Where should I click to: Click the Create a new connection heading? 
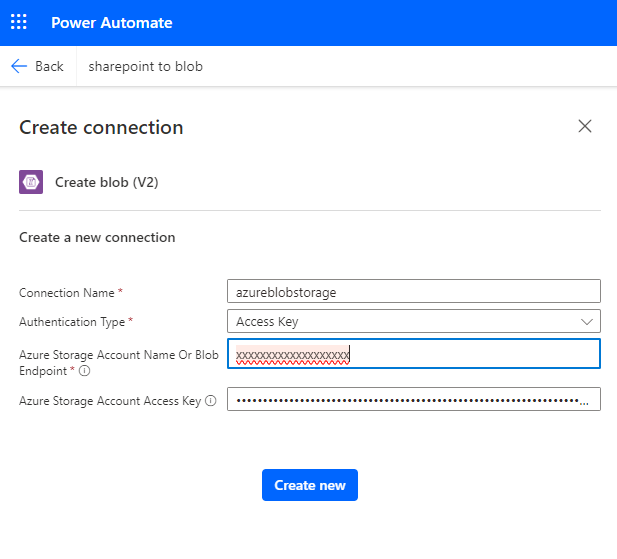coord(97,237)
